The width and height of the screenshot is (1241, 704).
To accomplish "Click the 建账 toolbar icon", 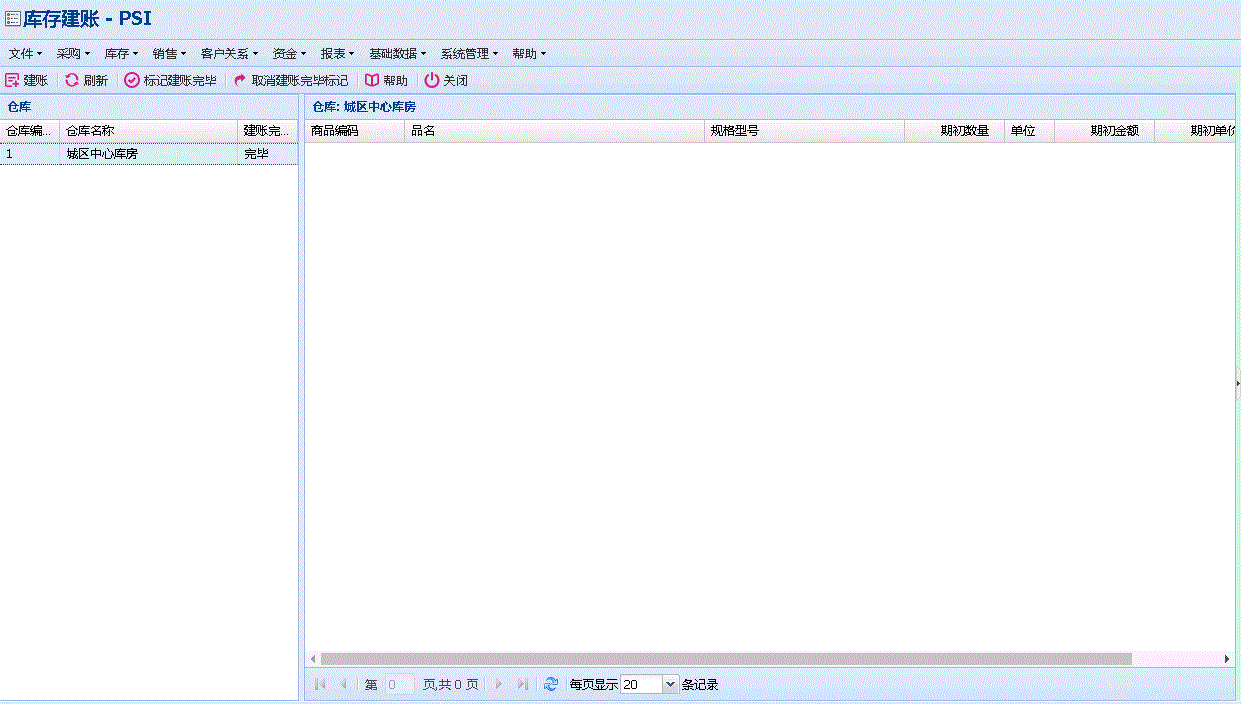I will tap(12, 80).
